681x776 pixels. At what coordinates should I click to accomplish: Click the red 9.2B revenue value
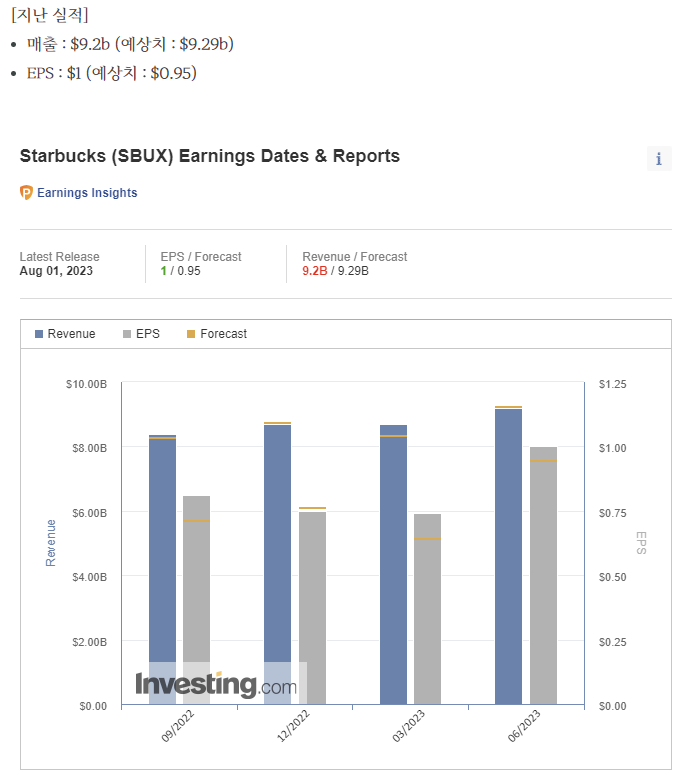tap(315, 271)
